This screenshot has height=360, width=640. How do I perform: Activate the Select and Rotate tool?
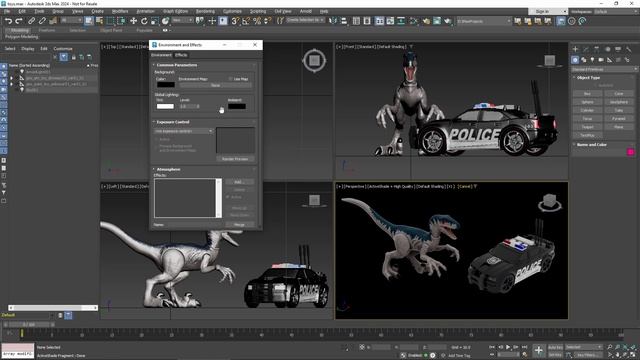tap(144, 21)
